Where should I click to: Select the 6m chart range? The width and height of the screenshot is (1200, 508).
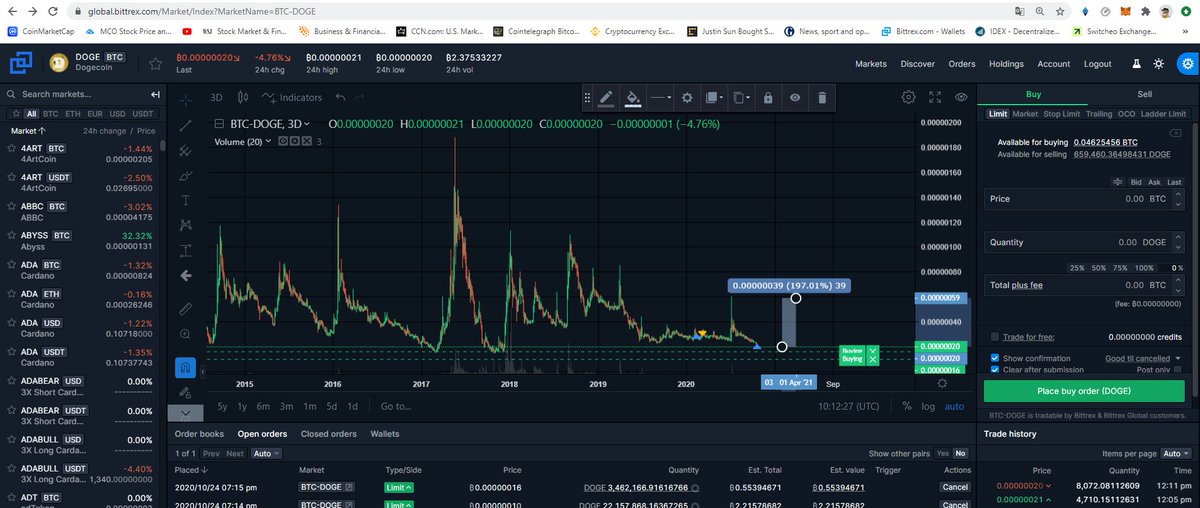263,406
